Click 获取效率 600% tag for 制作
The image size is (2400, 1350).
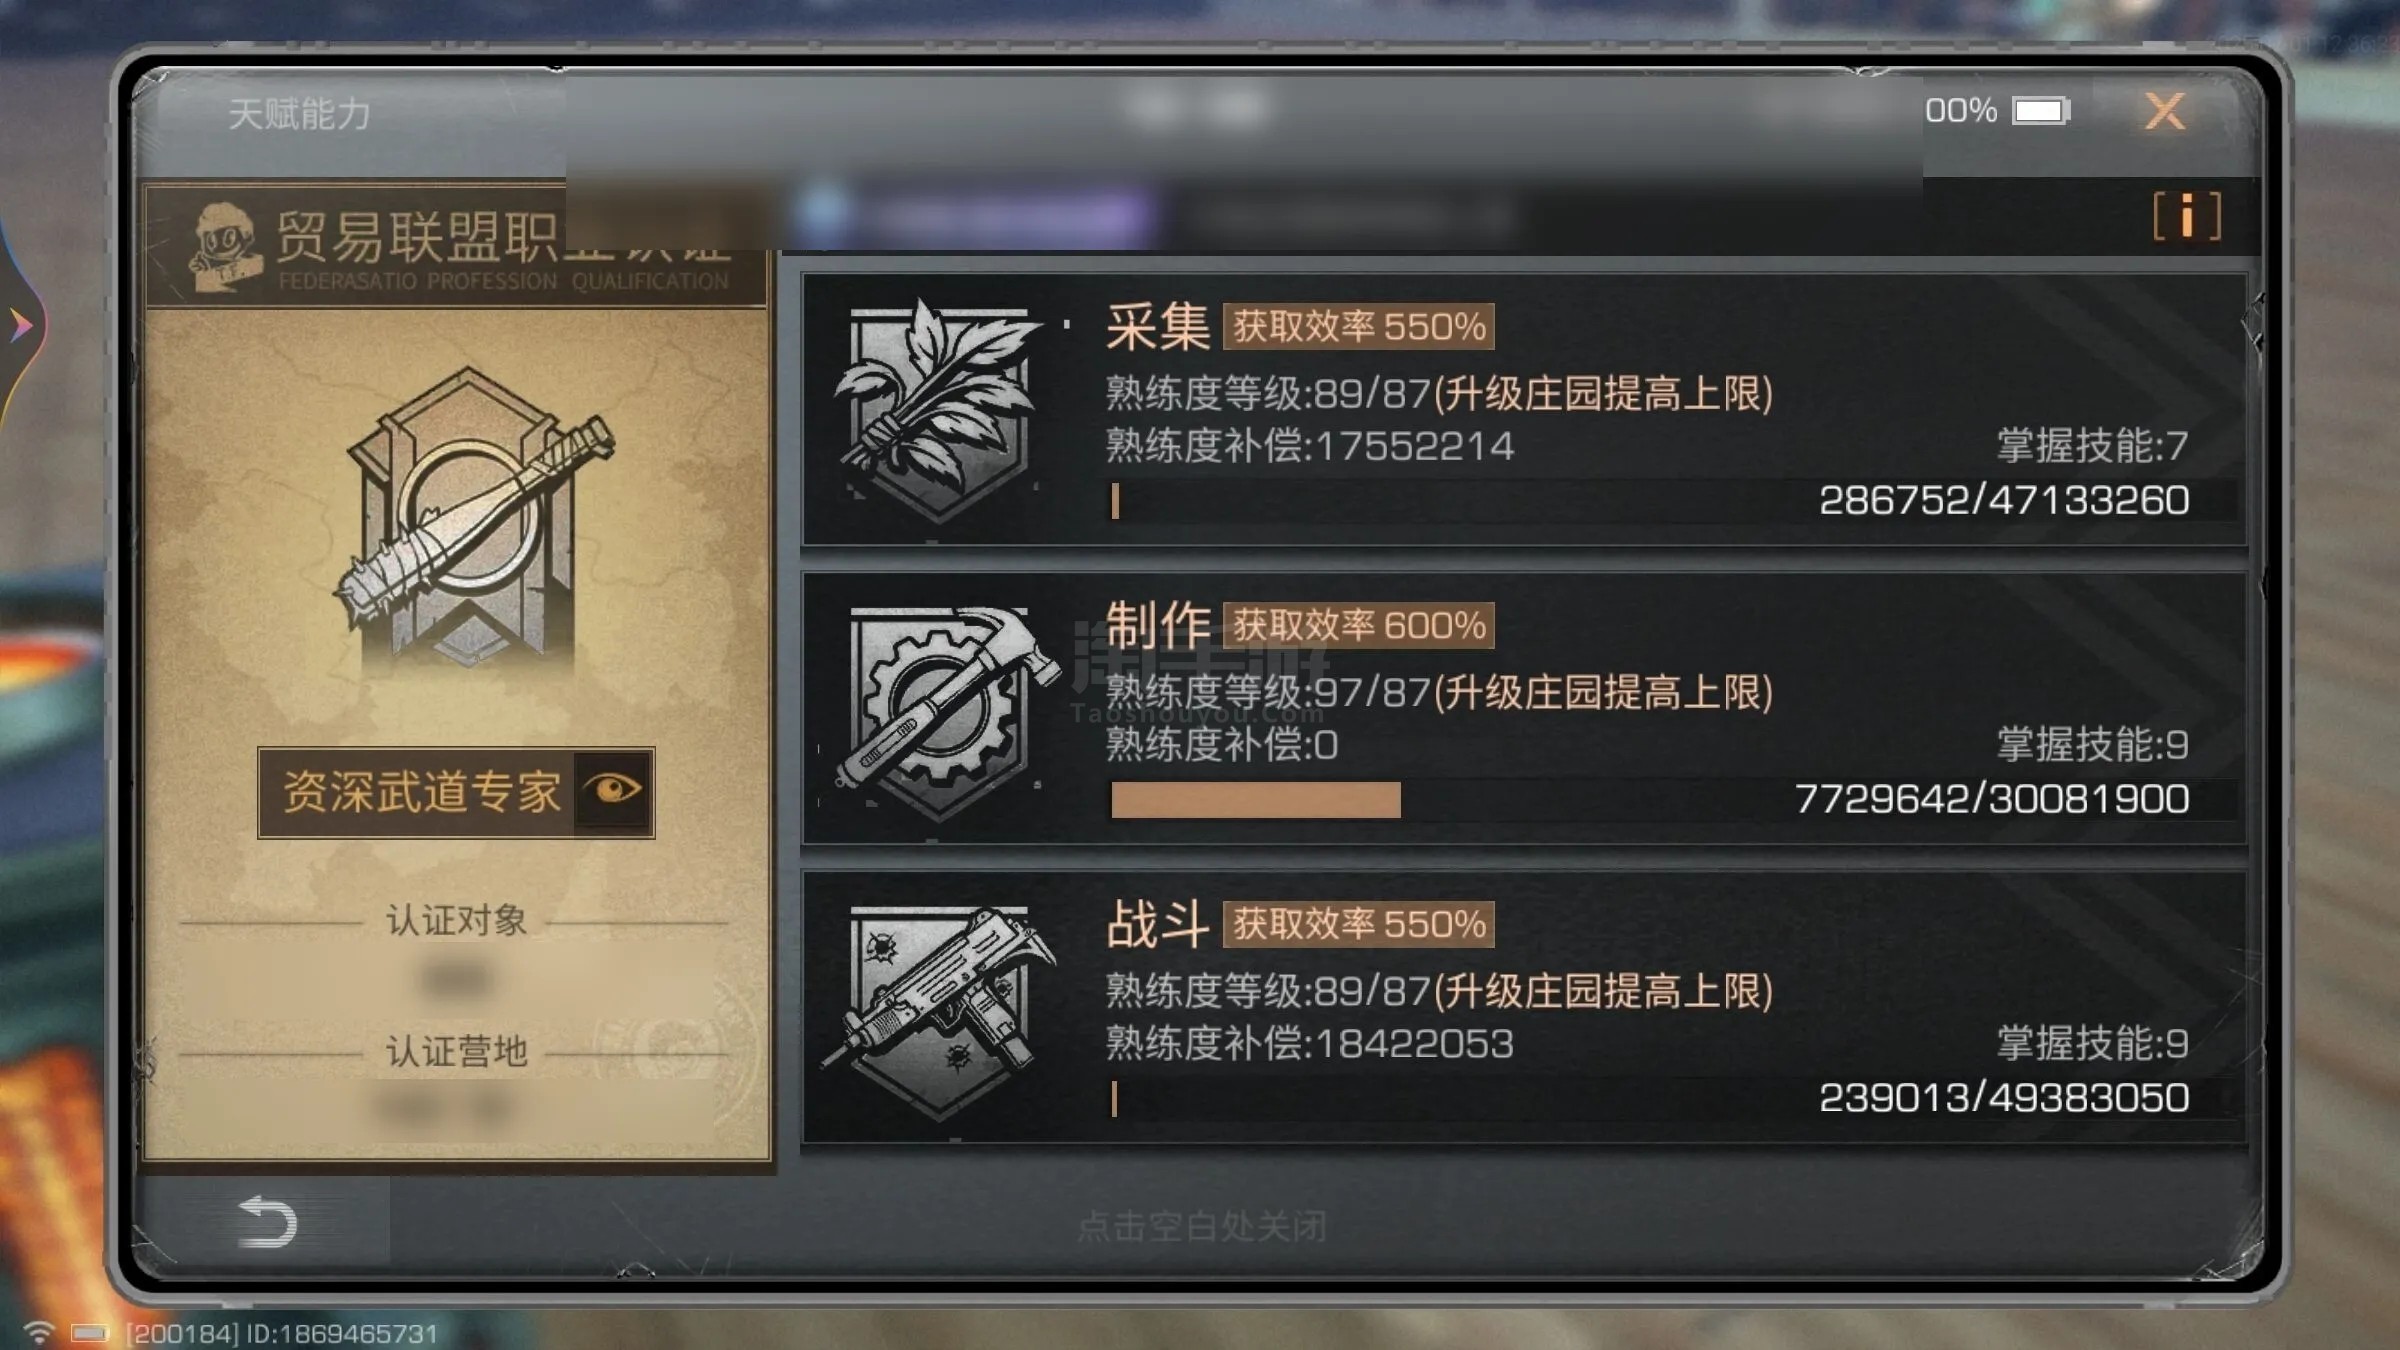click(x=1358, y=625)
